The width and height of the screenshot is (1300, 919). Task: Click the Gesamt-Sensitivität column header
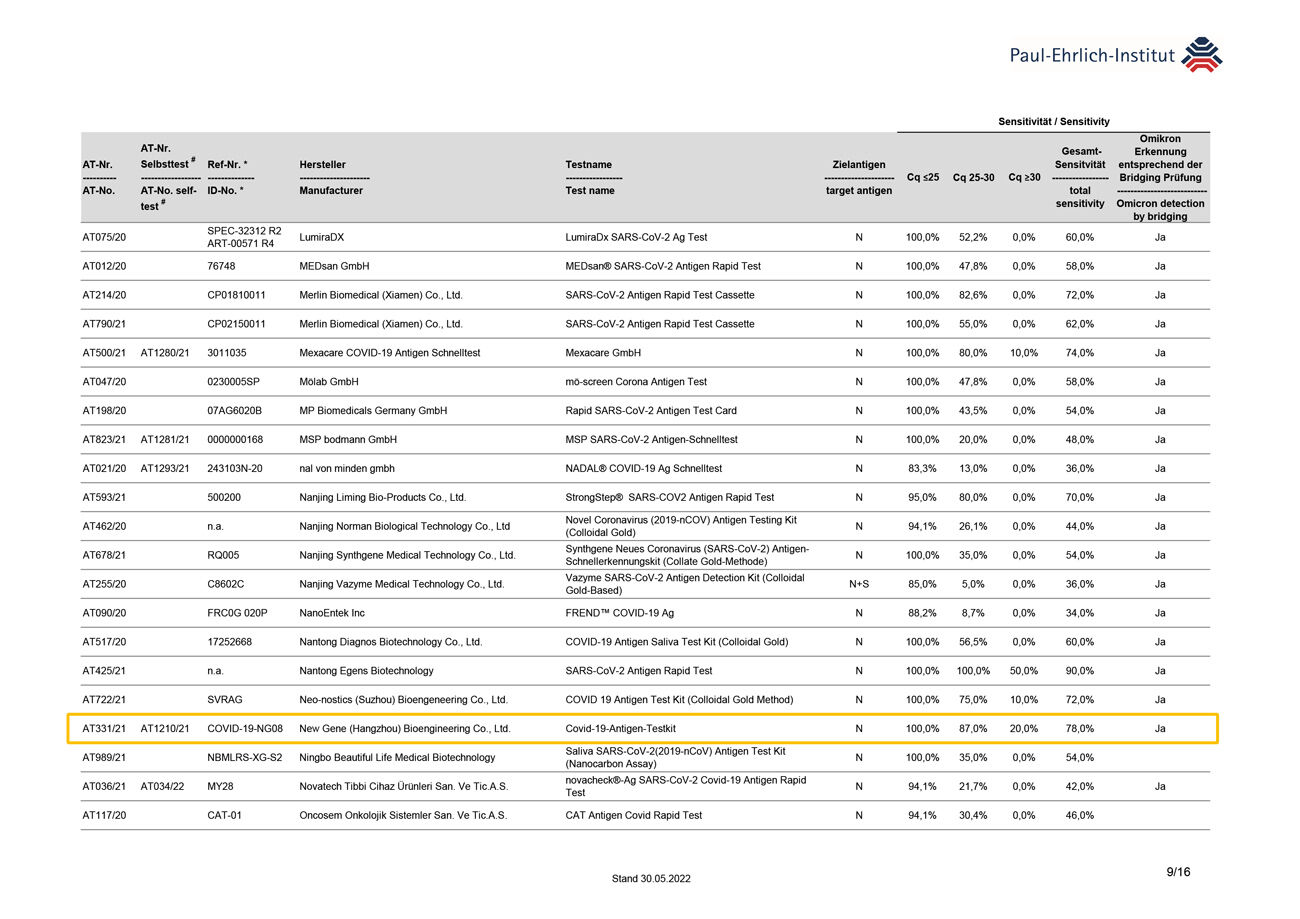click(1079, 177)
